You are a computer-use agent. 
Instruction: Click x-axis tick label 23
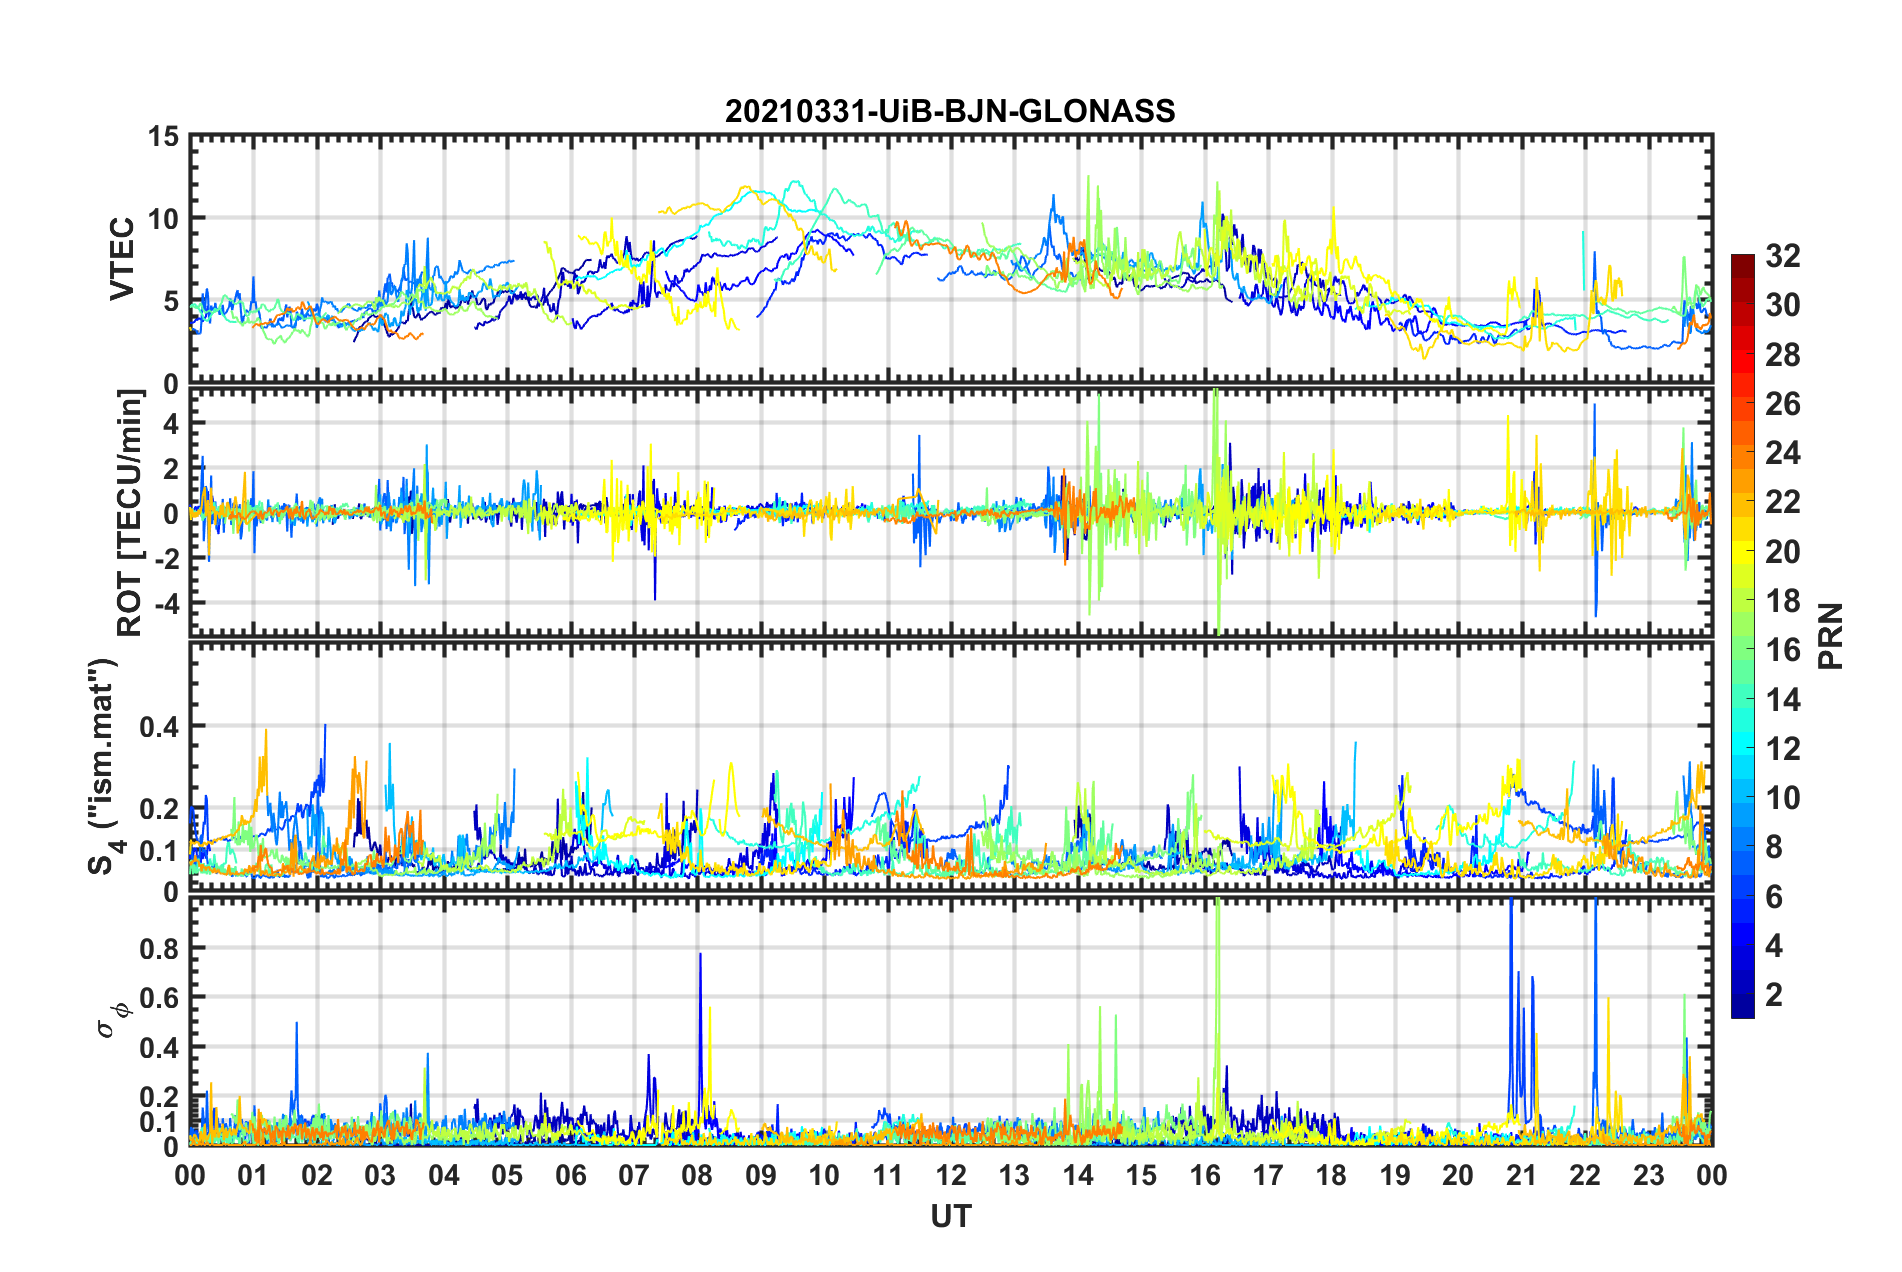[1649, 1175]
